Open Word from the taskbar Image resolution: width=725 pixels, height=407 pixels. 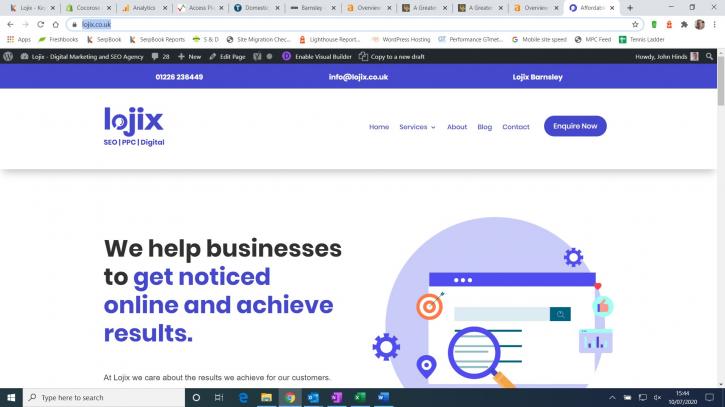(383, 398)
